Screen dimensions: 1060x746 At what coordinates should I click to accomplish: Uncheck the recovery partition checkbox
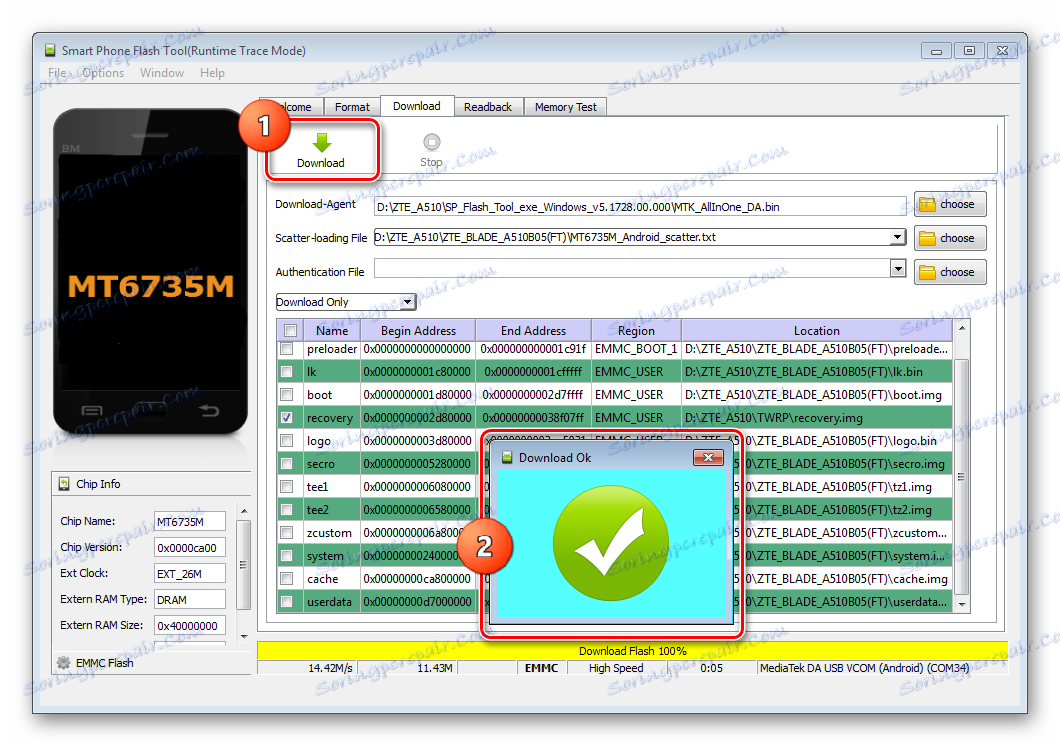[x=287, y=418]
